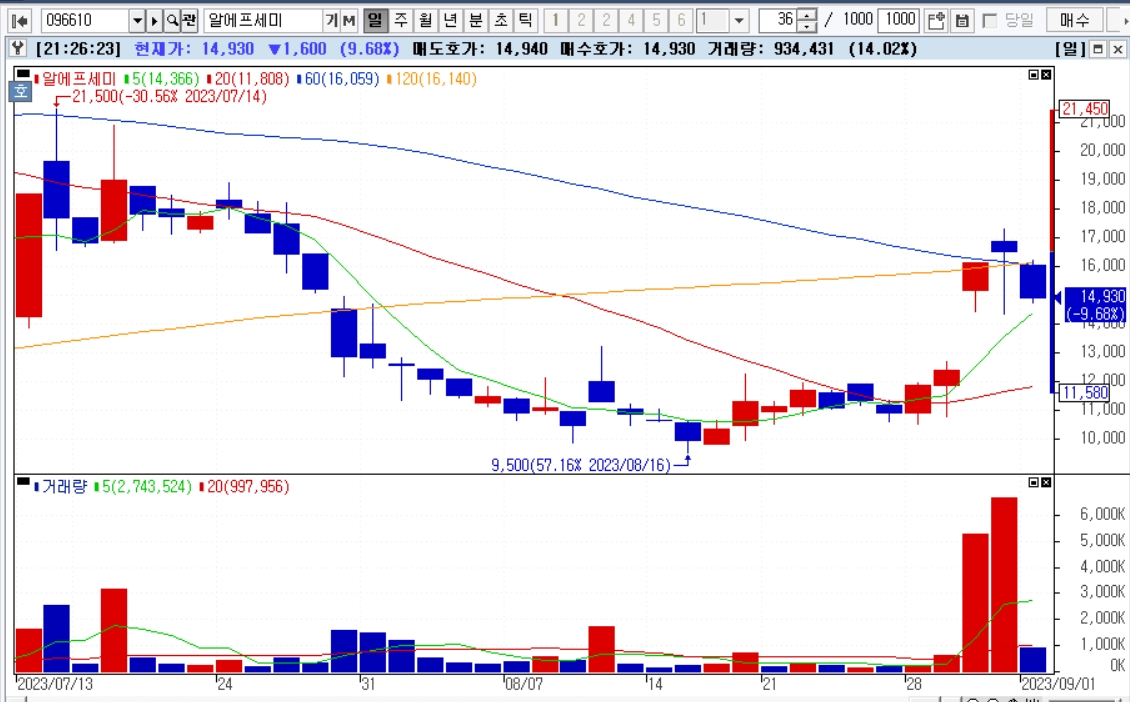This screenshot has height=702, width=1130.
Task: Click price chart legend black toggle icon
Action: [x=23, y=74]
